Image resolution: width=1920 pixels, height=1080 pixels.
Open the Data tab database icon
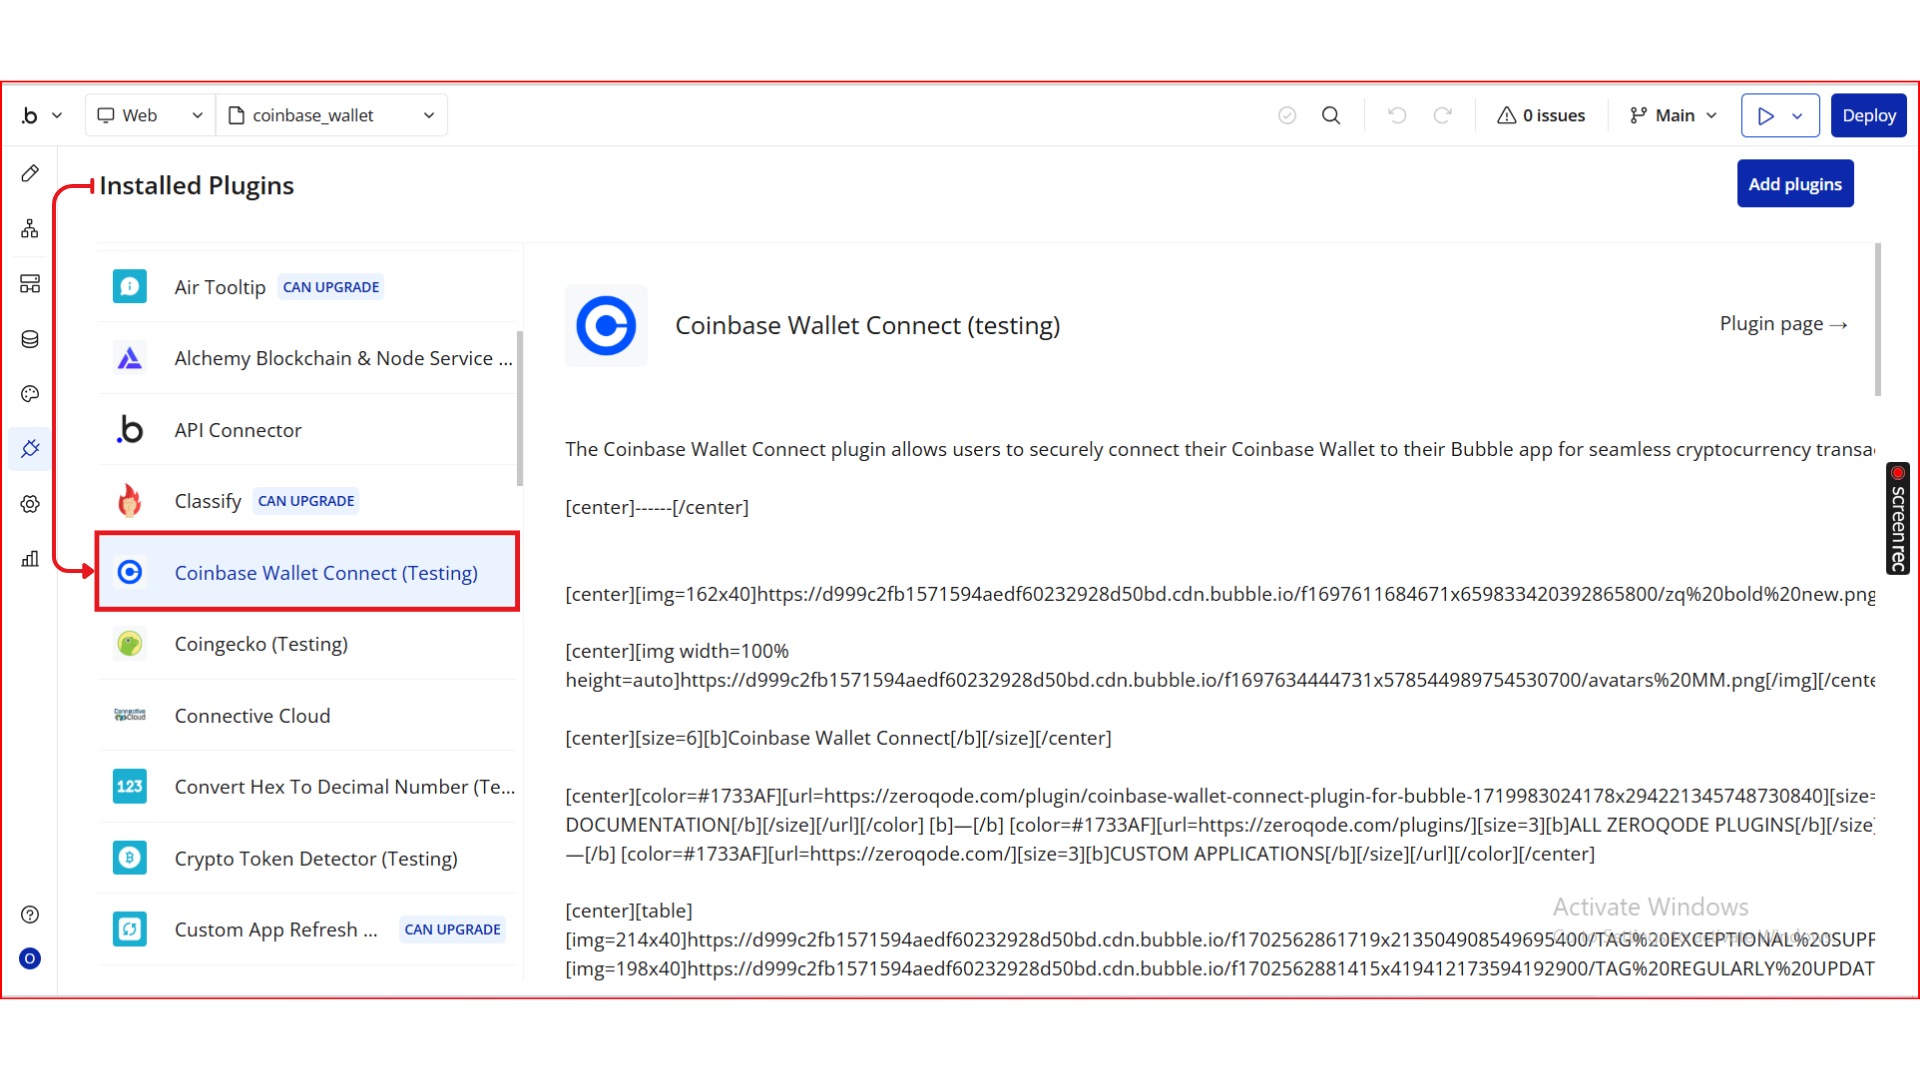click(x=30, y=339)
